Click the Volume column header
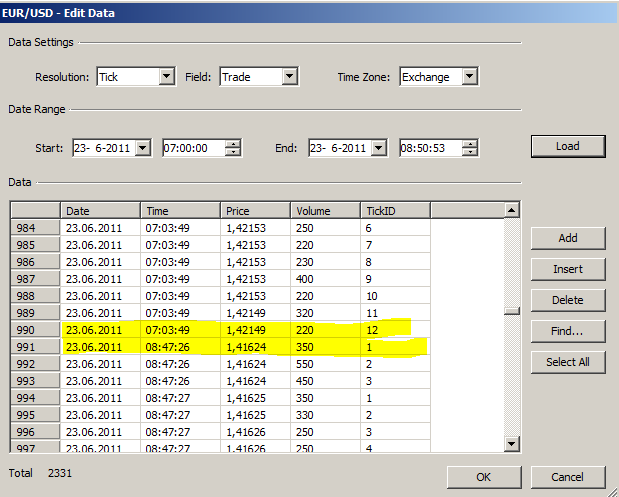 coord(325,211)
